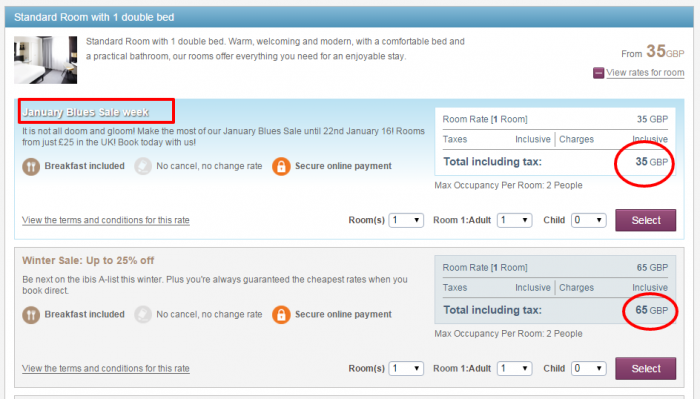Open Room 1 Adult dropdown for January Blues Sale

[x=514, y=220]
